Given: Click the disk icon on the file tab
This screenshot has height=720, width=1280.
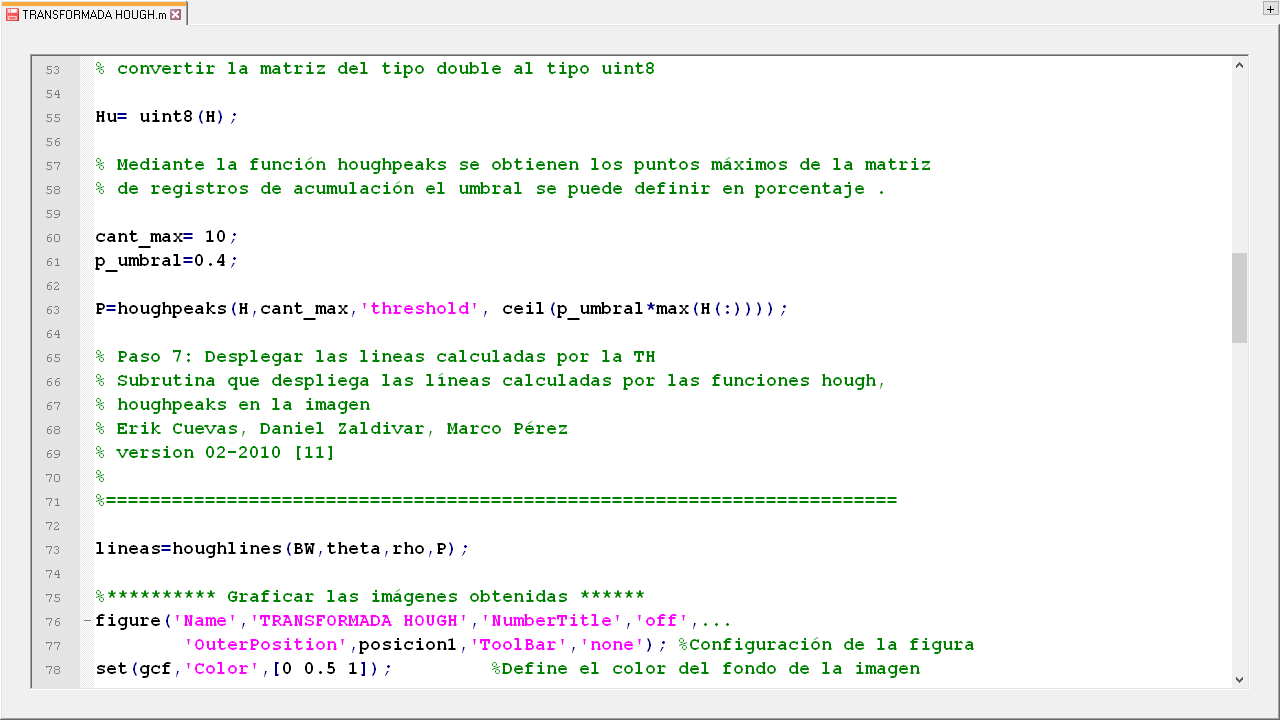Looking at the screenshot, I should tap(13, 15).
